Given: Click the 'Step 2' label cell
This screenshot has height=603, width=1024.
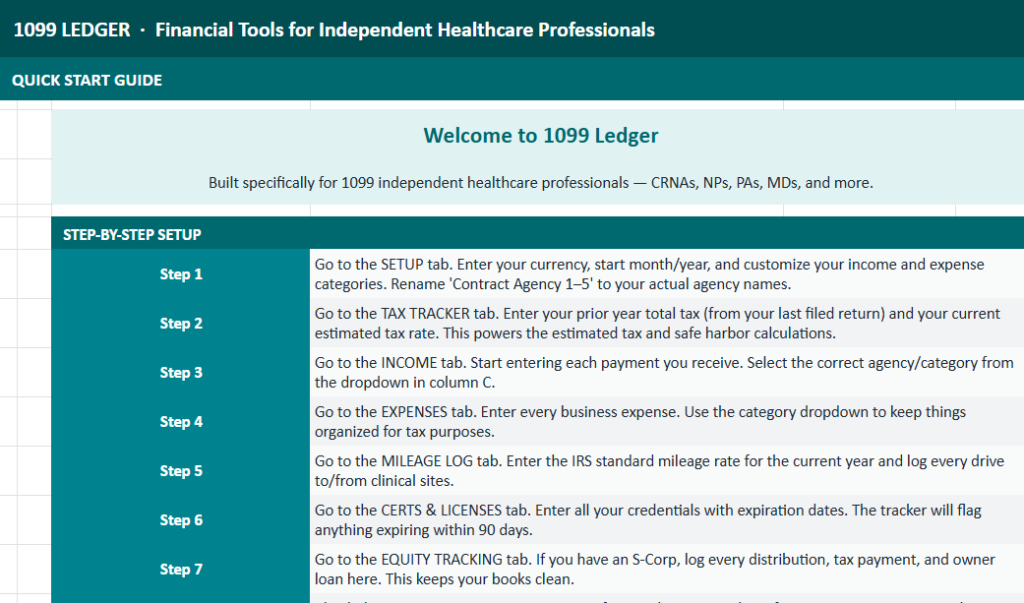Looking at the screenshot, I should pos(181,323).
